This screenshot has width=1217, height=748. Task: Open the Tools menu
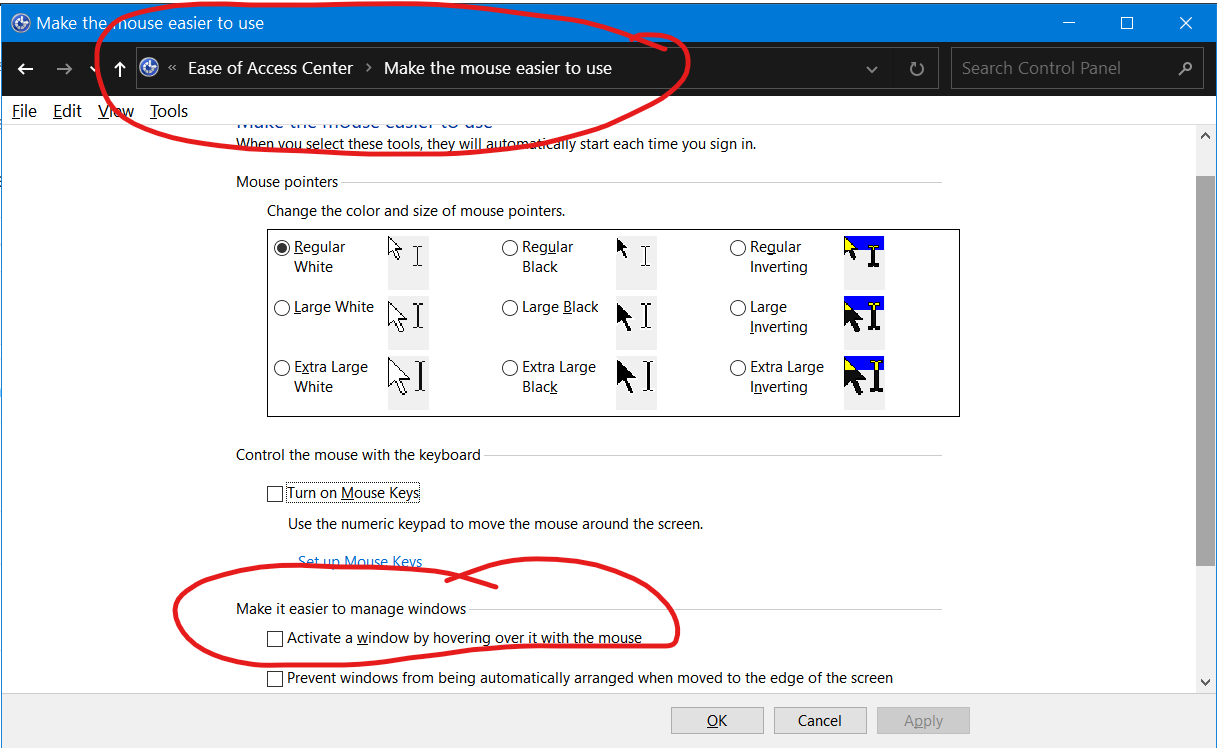[168, 111]
